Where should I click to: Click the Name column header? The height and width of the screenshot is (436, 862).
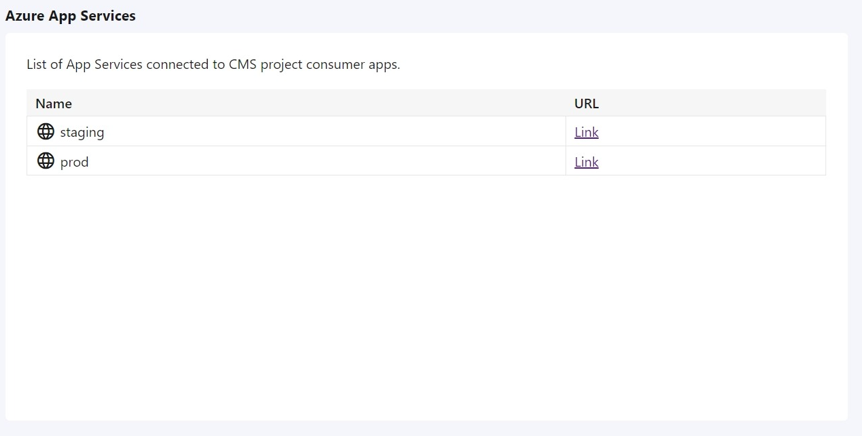(x=54, y=103)
